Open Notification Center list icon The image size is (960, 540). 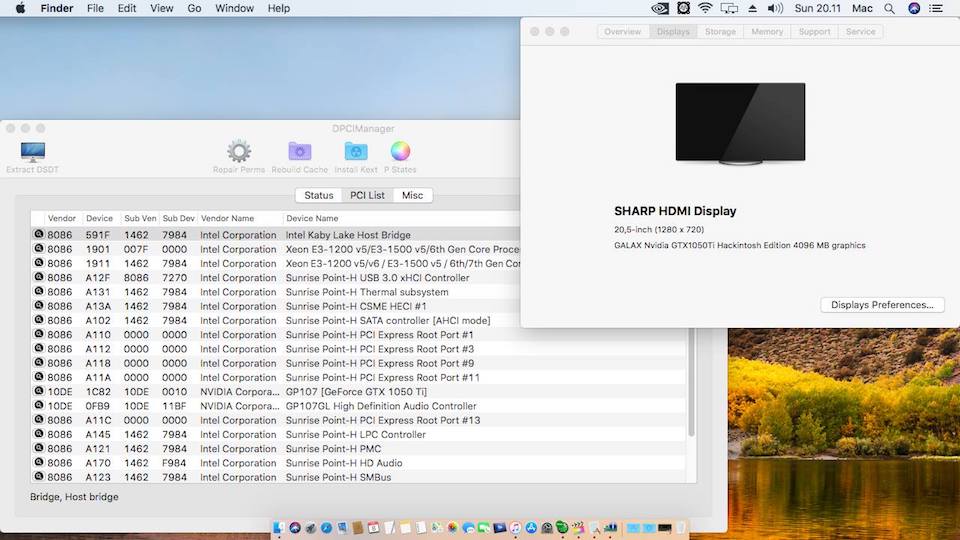(936, 8)
